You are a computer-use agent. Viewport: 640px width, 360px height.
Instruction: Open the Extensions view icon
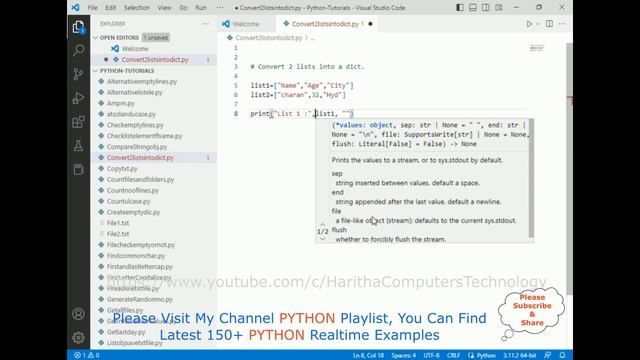tap(78, 122)
